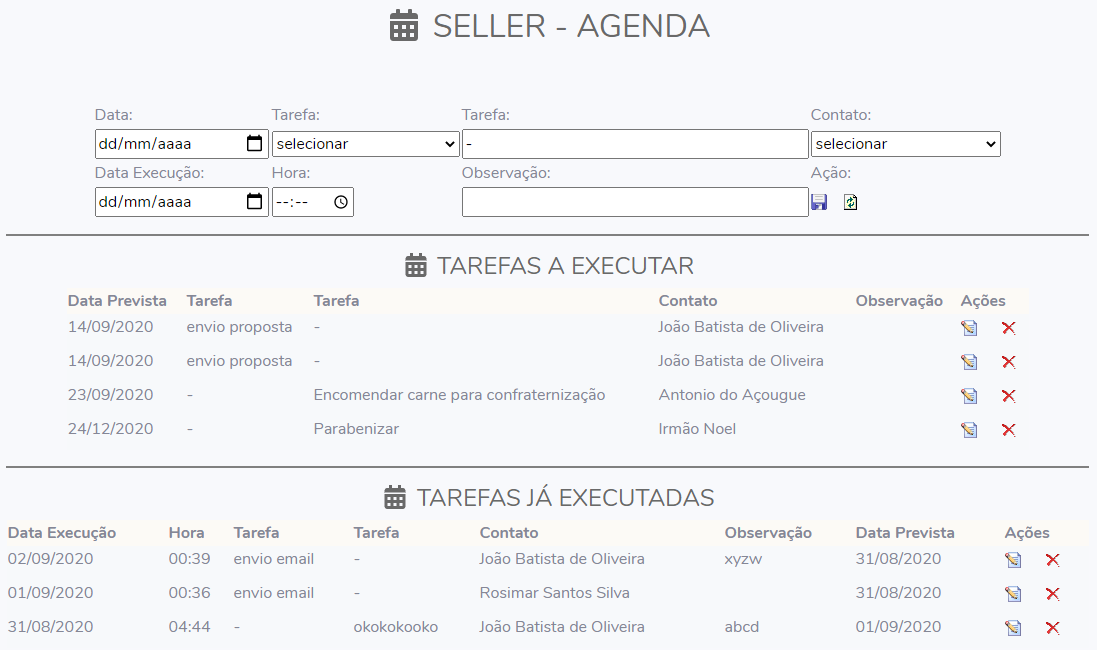Click the Data Execução date input in the form

tap(182, 202)
